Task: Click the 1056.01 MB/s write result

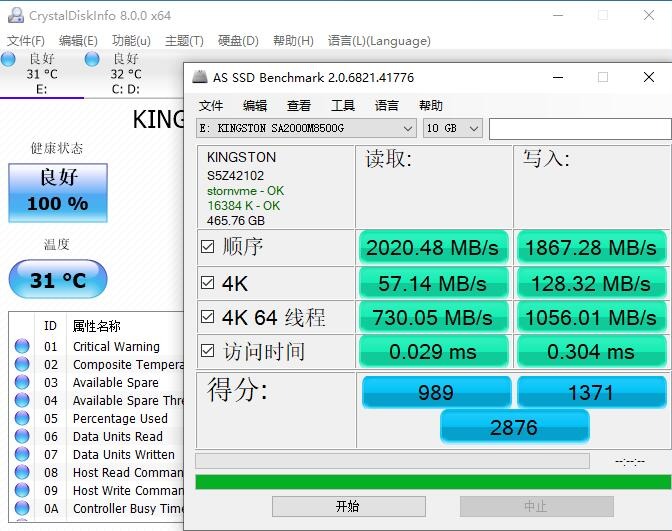Action: tap(591, 317)
